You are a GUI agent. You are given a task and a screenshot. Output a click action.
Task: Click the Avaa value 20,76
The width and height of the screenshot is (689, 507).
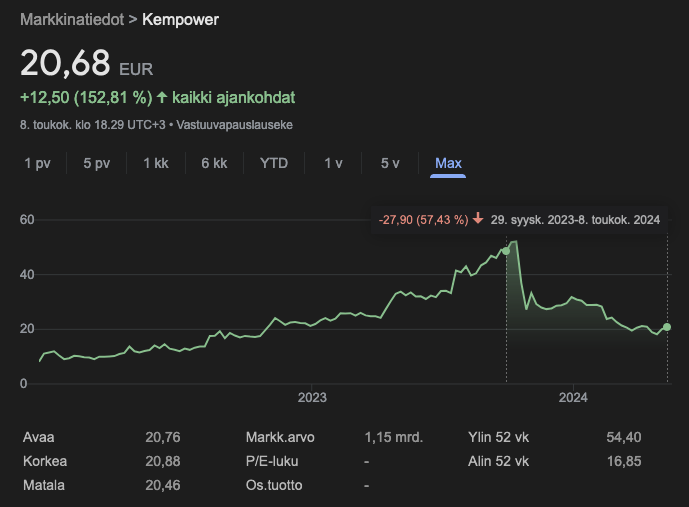(x=163, y=437)
